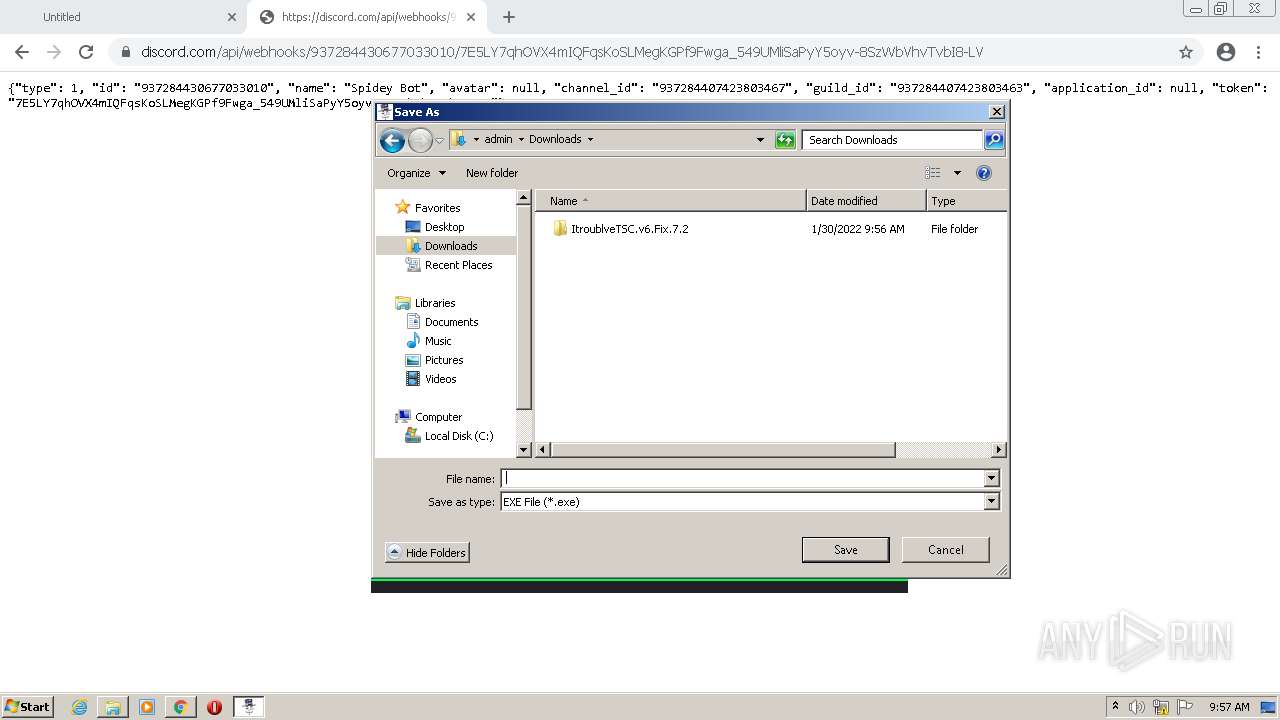Open the Organize menu
The image size is (1280, 720).
pos(416,173)
